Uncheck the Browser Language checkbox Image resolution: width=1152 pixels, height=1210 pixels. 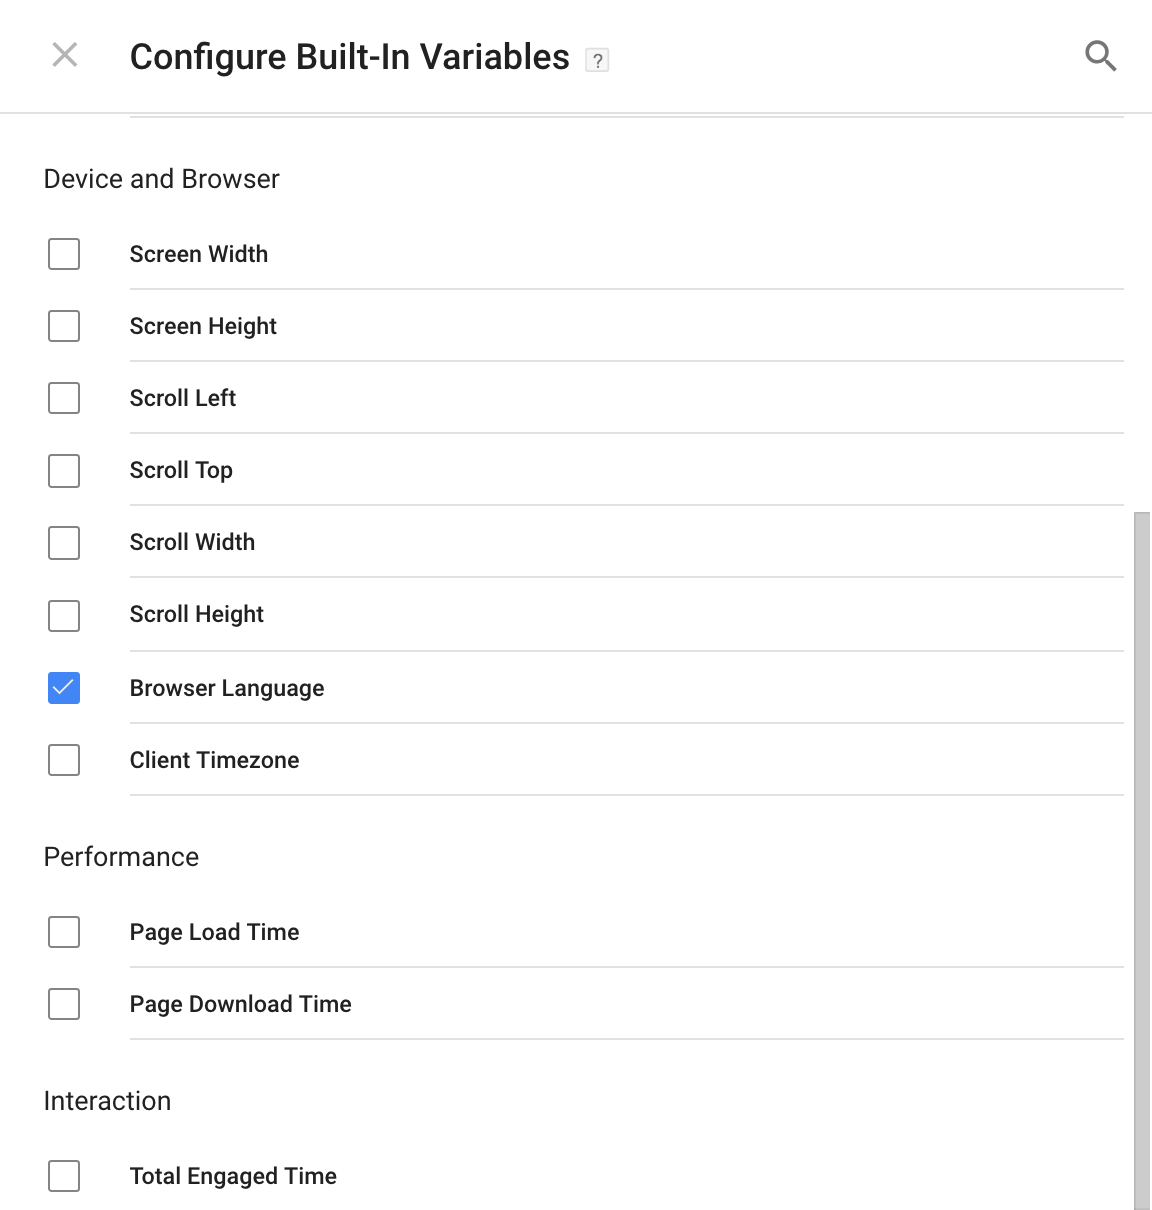pyautogui.click(x=64, y=688)
